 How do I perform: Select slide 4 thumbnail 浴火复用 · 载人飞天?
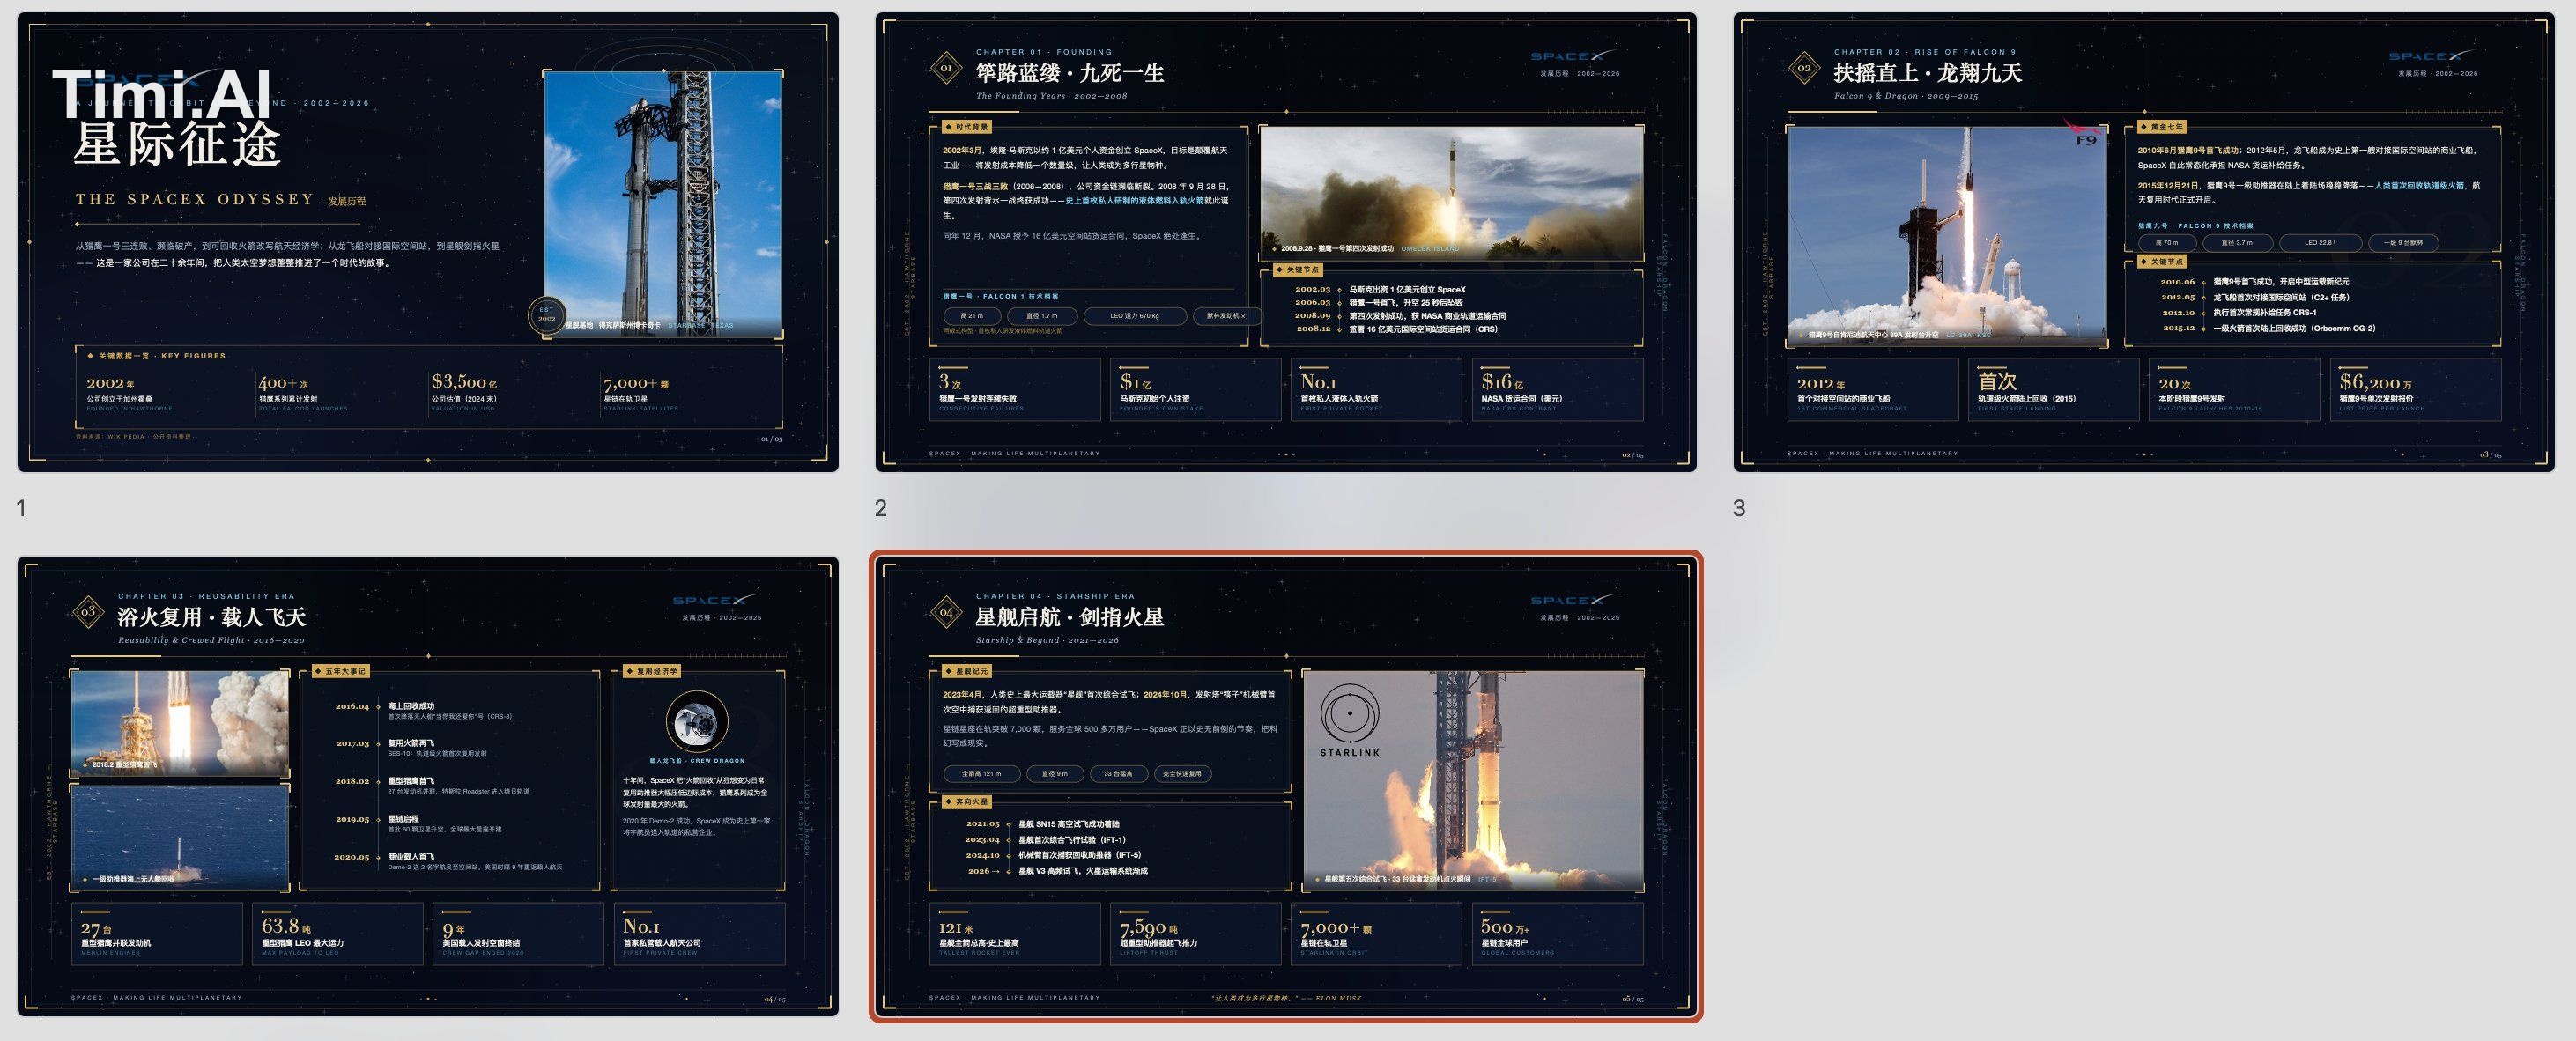point(428,786)
